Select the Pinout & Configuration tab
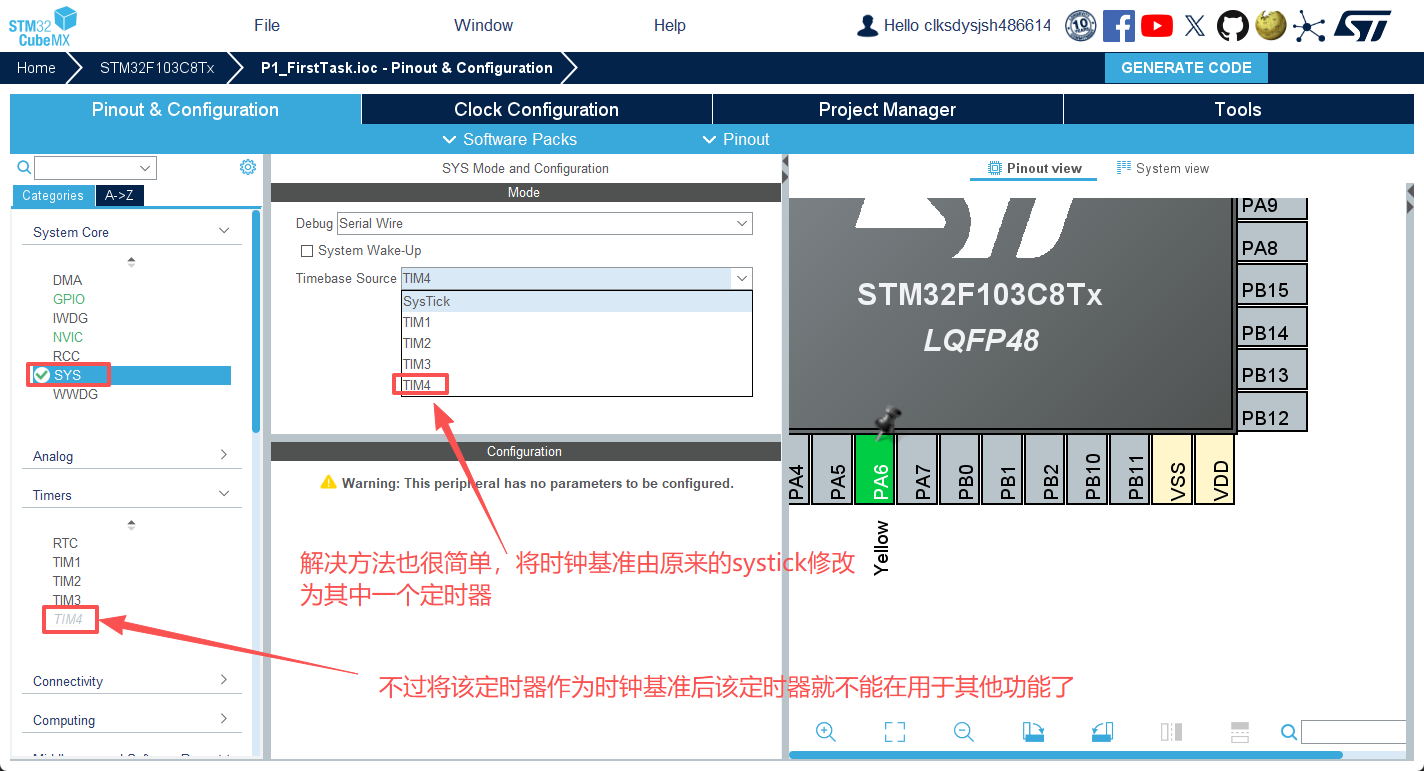 [x=185, y=109]
